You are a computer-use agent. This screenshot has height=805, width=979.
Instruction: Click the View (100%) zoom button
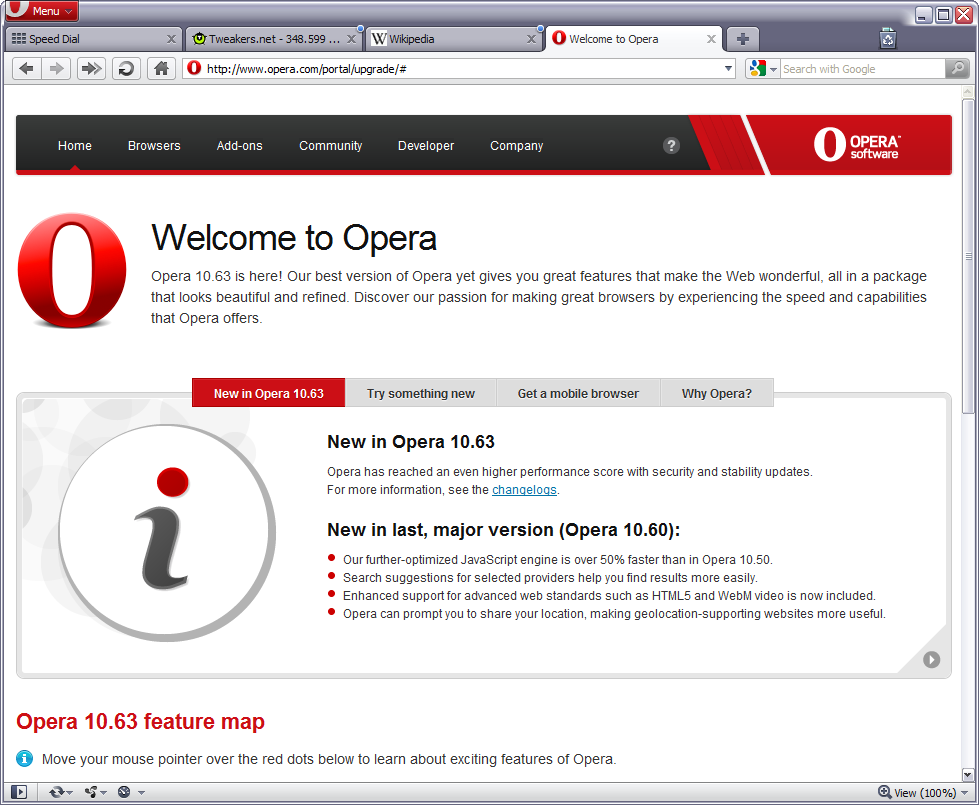tap(917, 793)
